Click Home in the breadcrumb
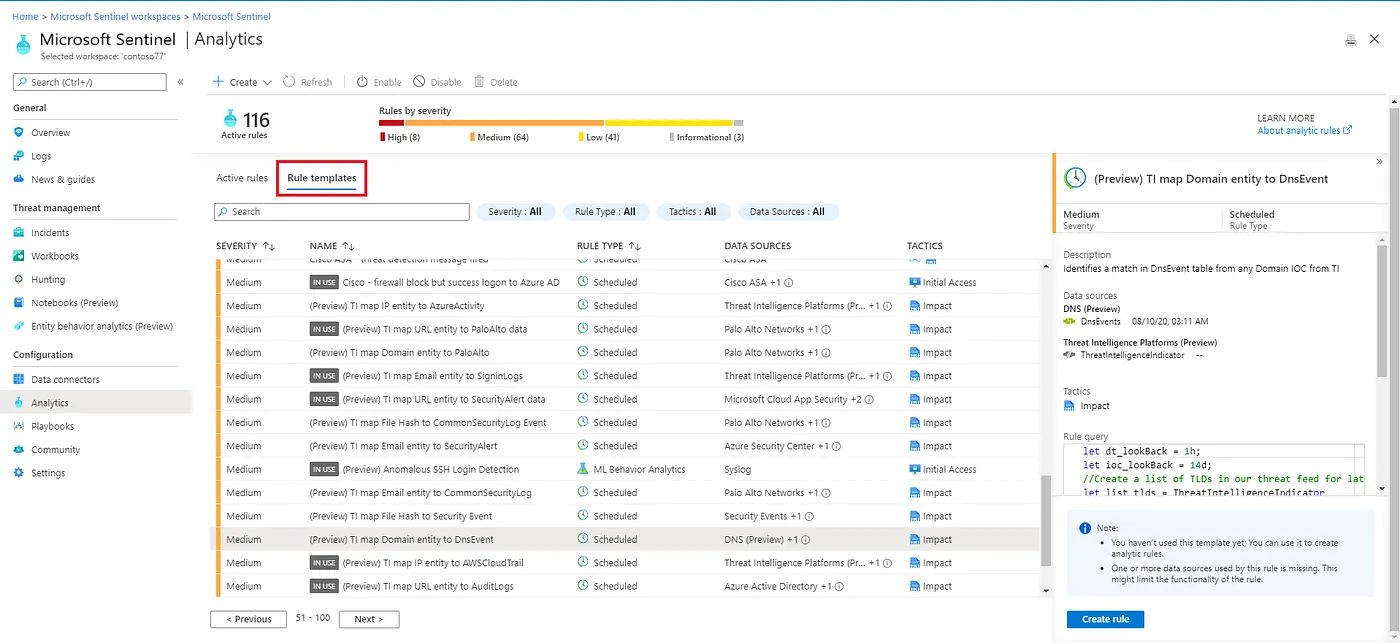 (25, 17)
